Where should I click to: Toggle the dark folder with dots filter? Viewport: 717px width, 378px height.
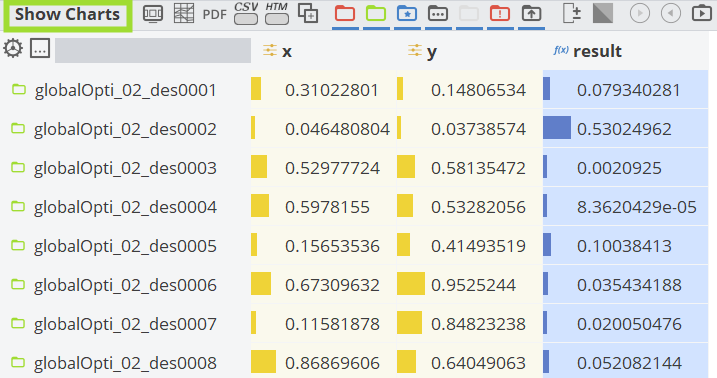[438, 14]
